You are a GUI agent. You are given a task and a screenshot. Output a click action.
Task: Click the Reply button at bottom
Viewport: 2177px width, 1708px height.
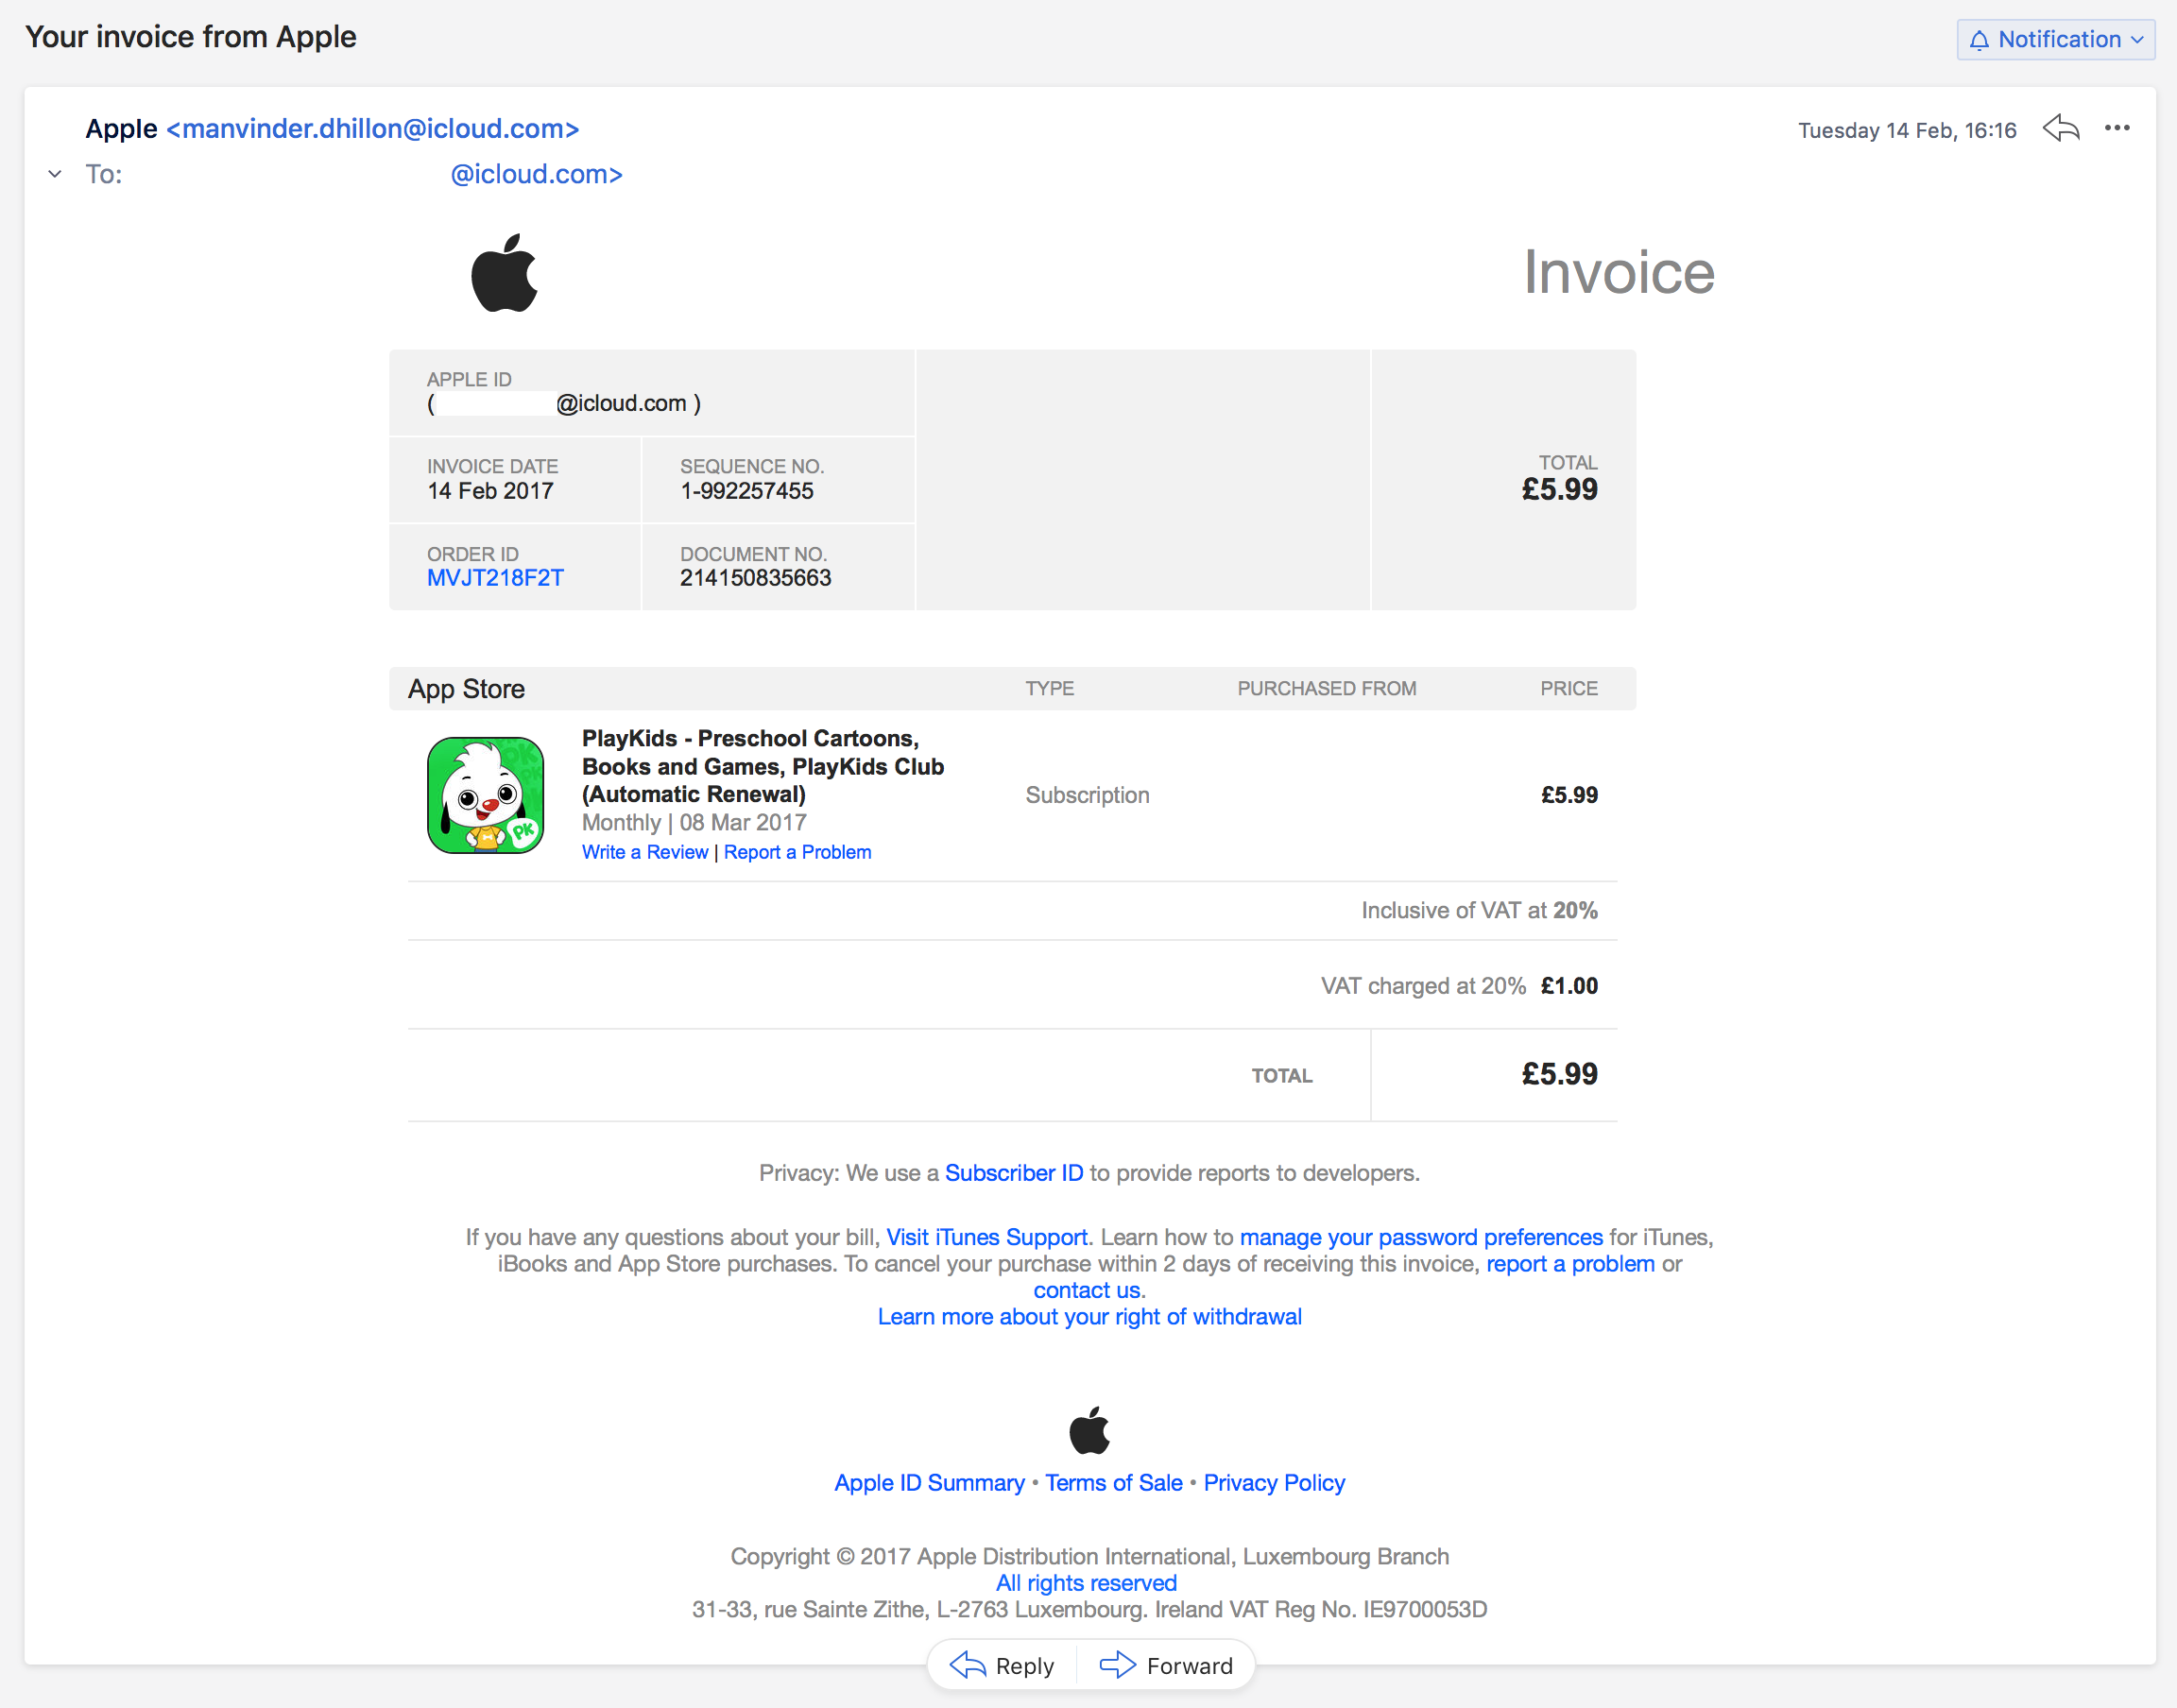click(x=1002, y=1666)
